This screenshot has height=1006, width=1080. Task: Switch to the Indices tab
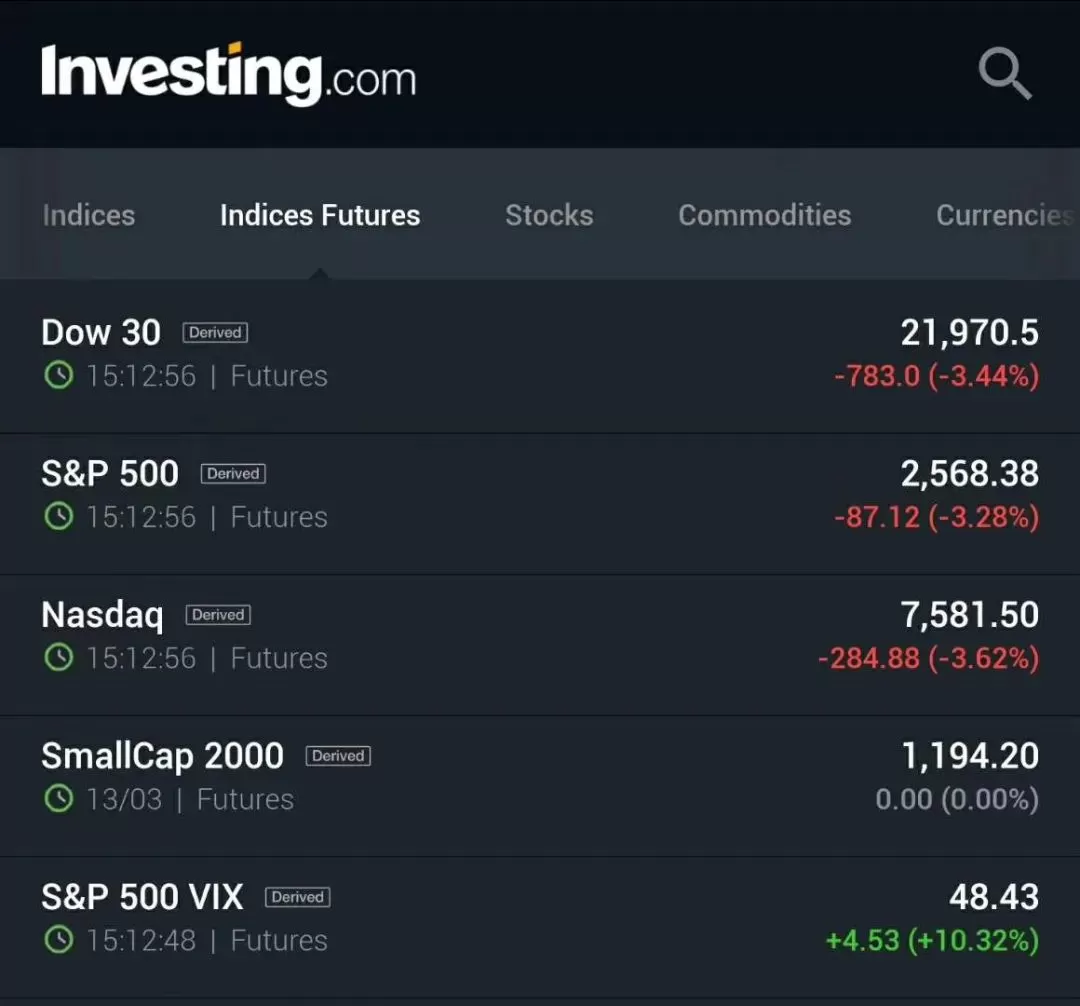click(89, 216)
